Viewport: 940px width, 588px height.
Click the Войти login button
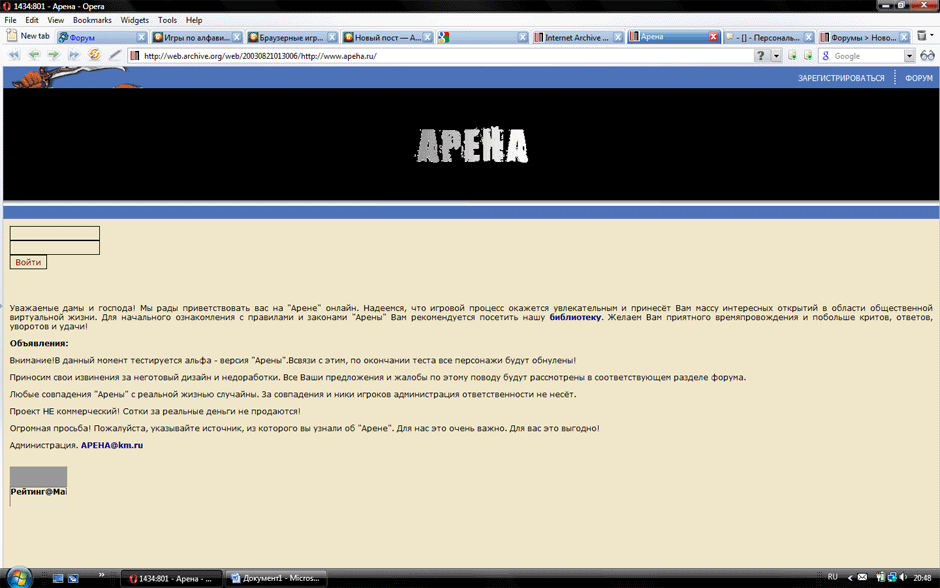(28, 262)
